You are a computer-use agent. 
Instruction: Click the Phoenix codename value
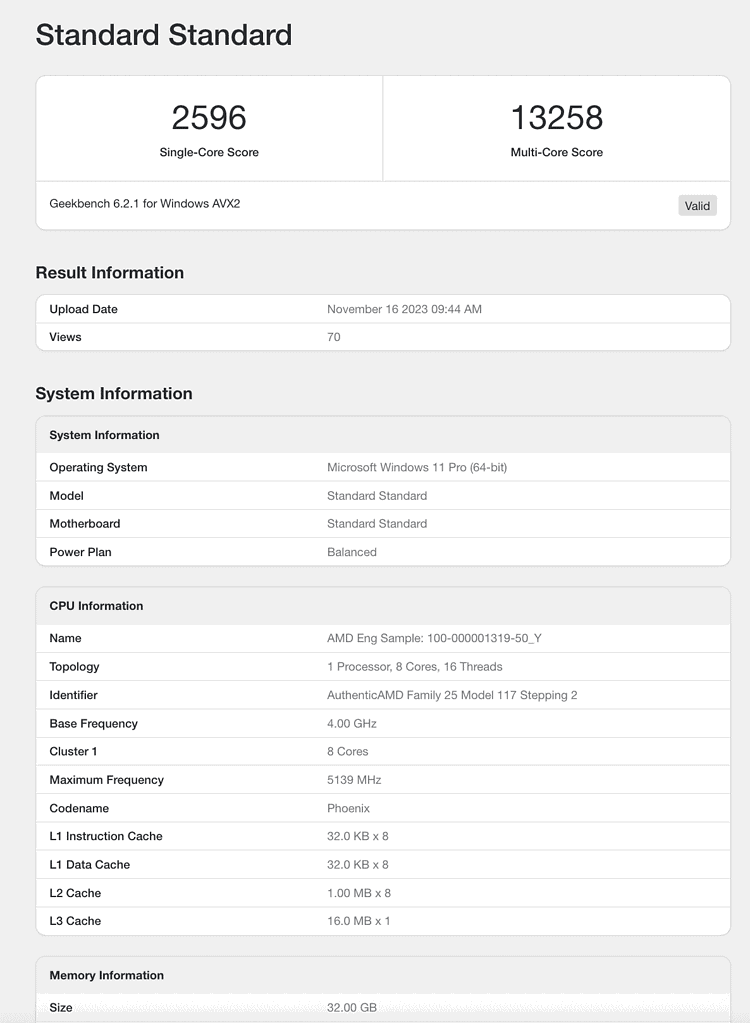(x=348, y=808)
